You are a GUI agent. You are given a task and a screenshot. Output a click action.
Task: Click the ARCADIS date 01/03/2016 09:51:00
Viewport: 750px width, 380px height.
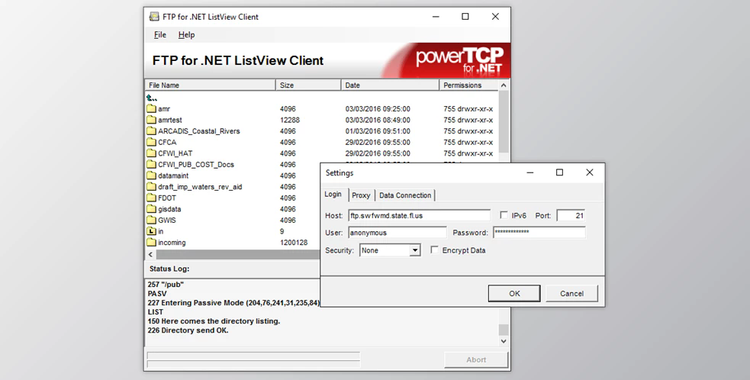(378, 131)
